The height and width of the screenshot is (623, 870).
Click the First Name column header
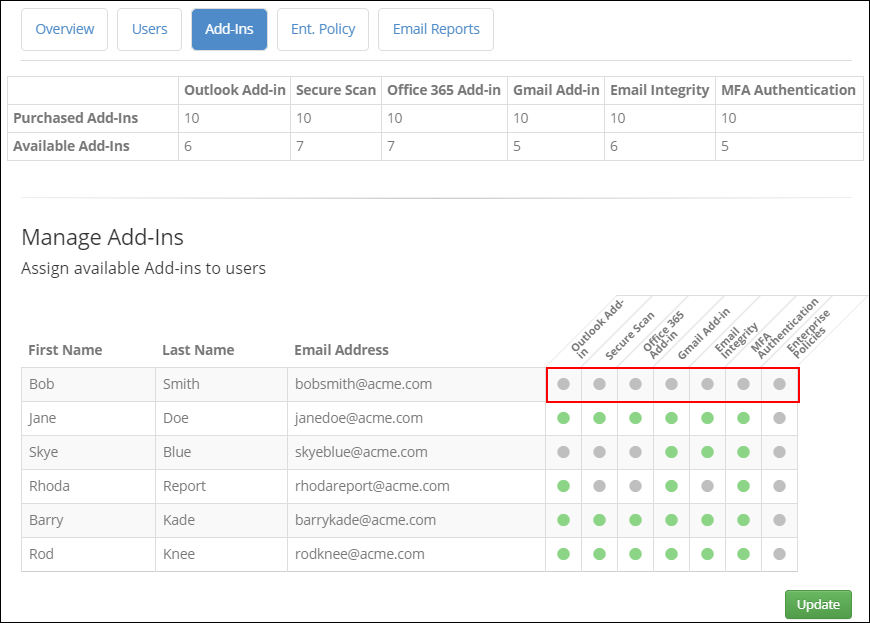pyautogui.click(x=65, y=350)
